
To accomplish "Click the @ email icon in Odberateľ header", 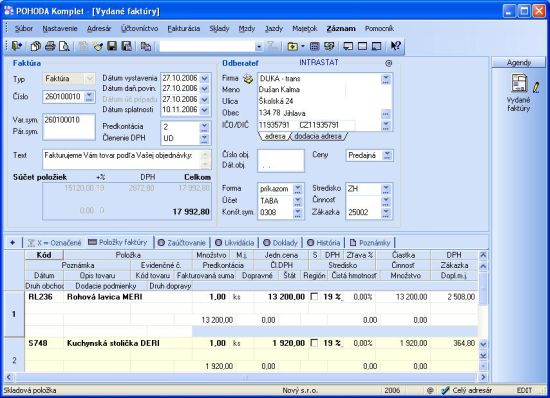I will 388,63.
